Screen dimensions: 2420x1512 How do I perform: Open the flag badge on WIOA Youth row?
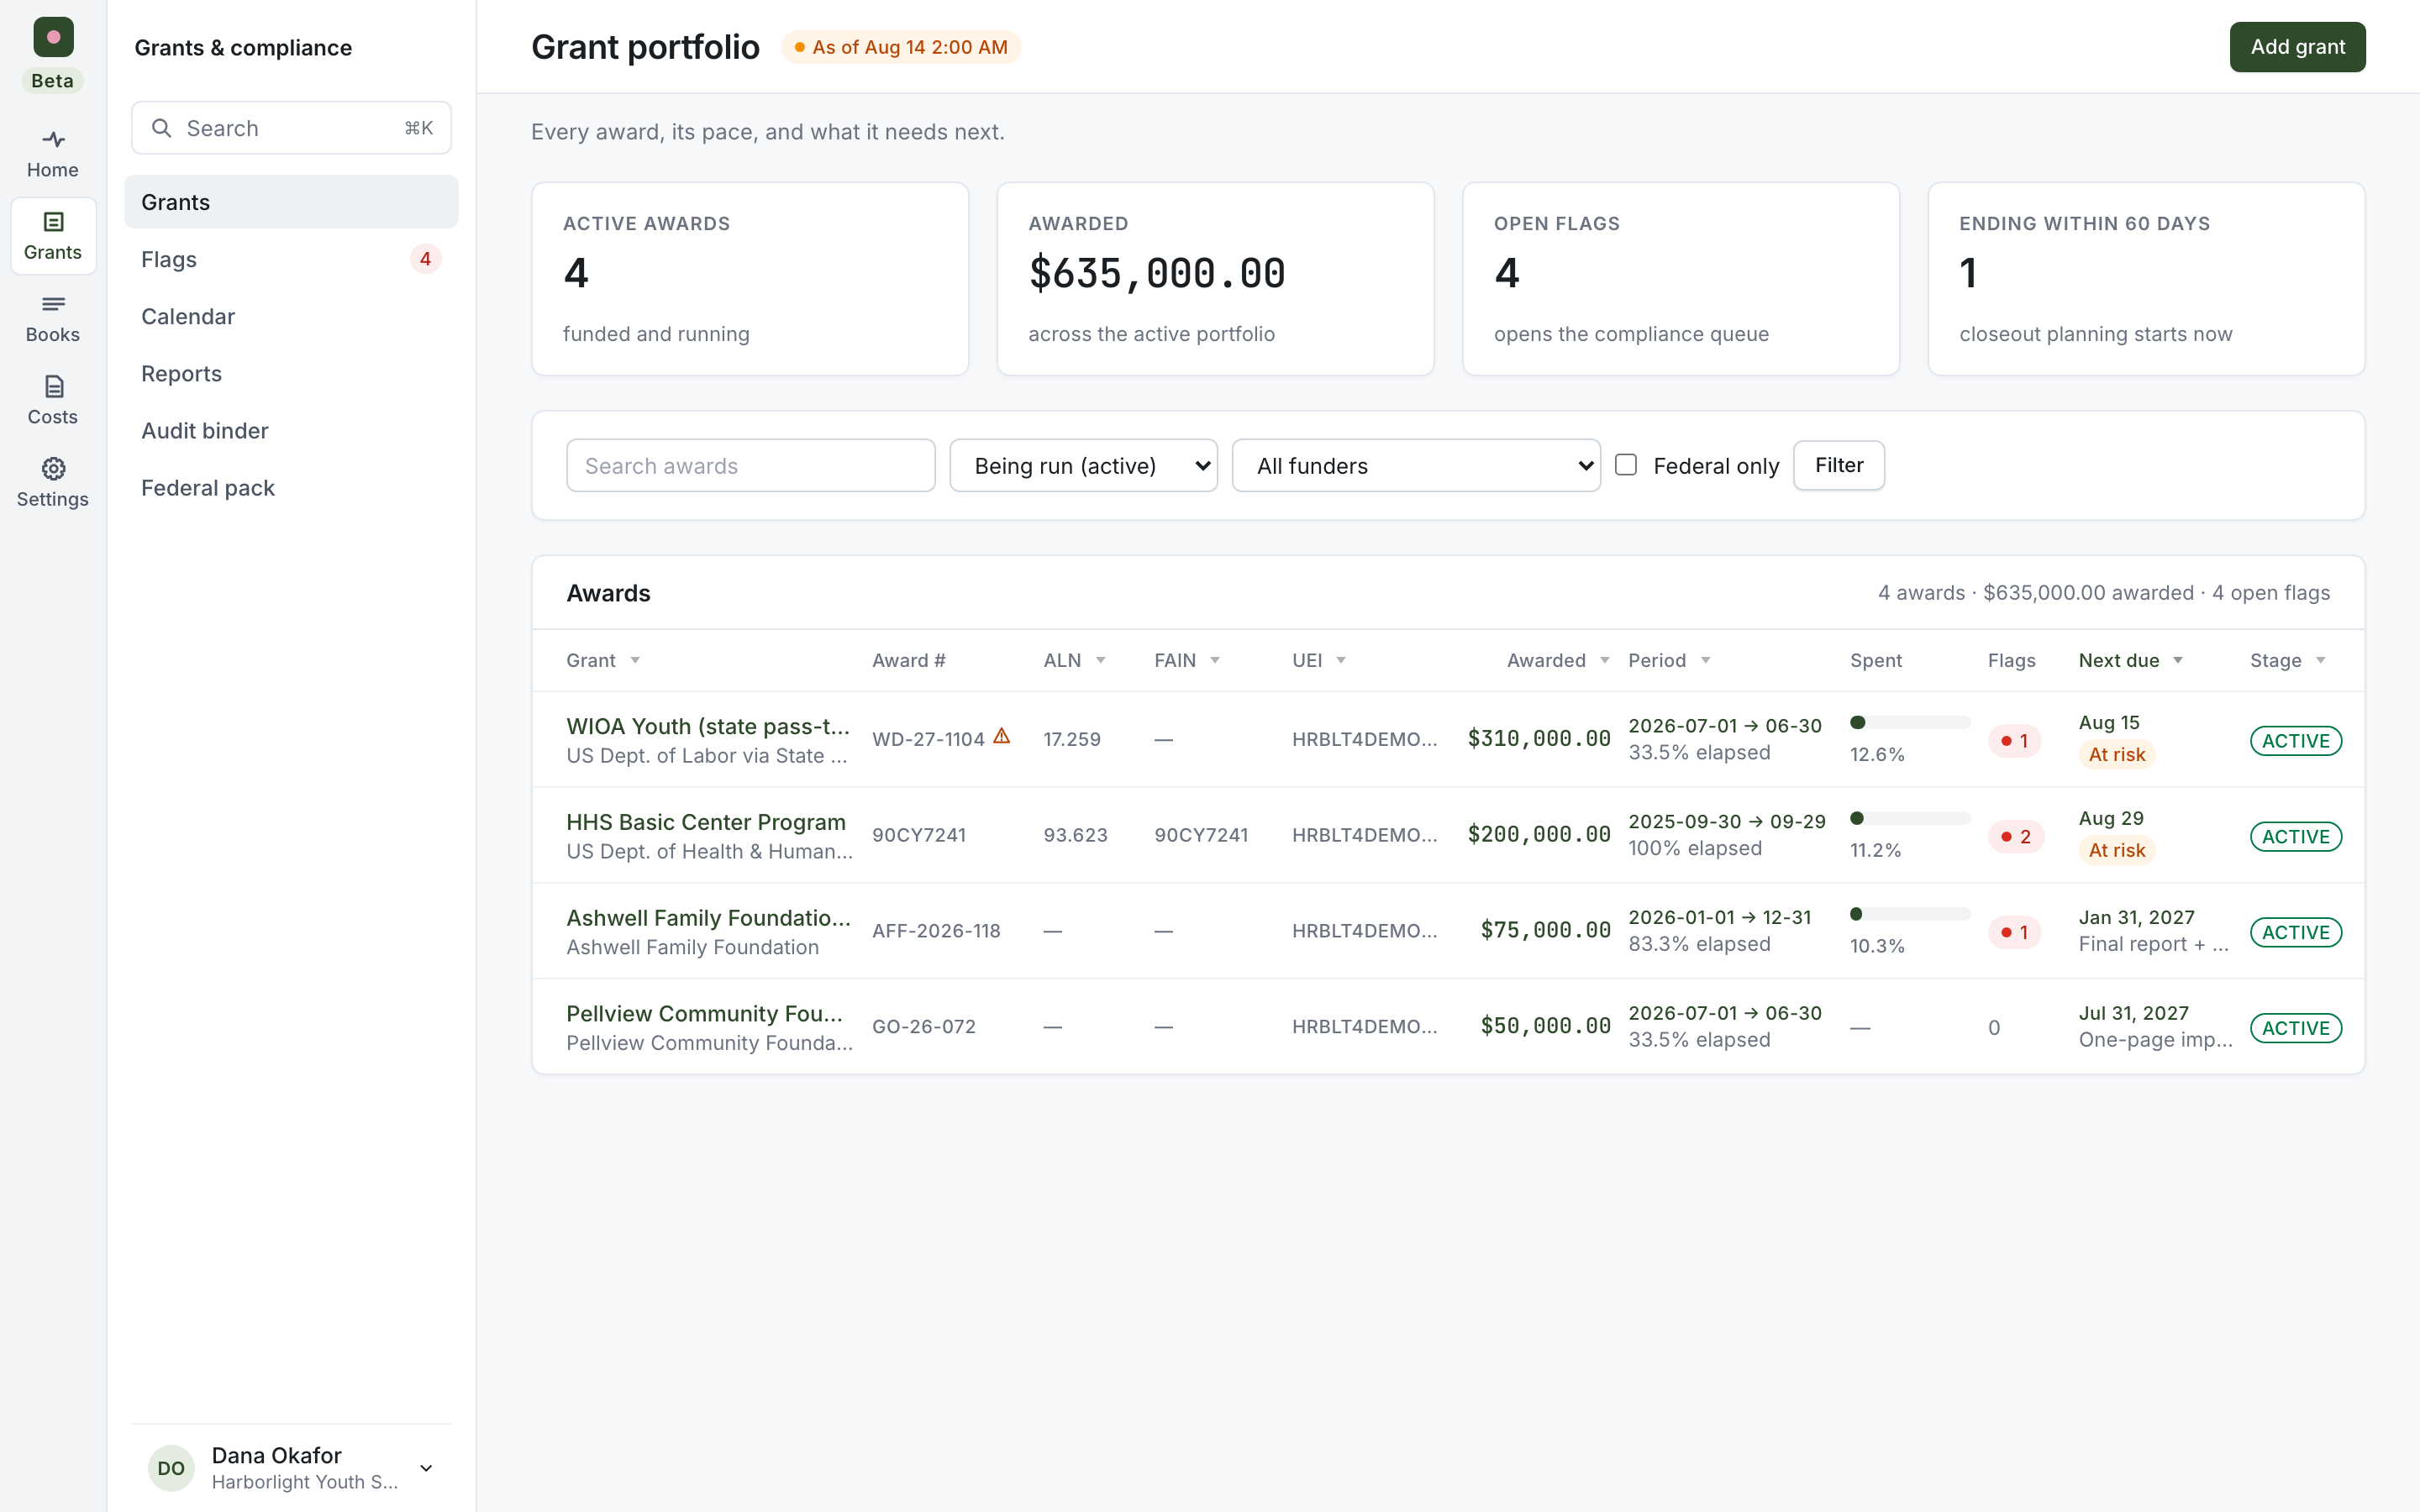[x=2014, y=741]
